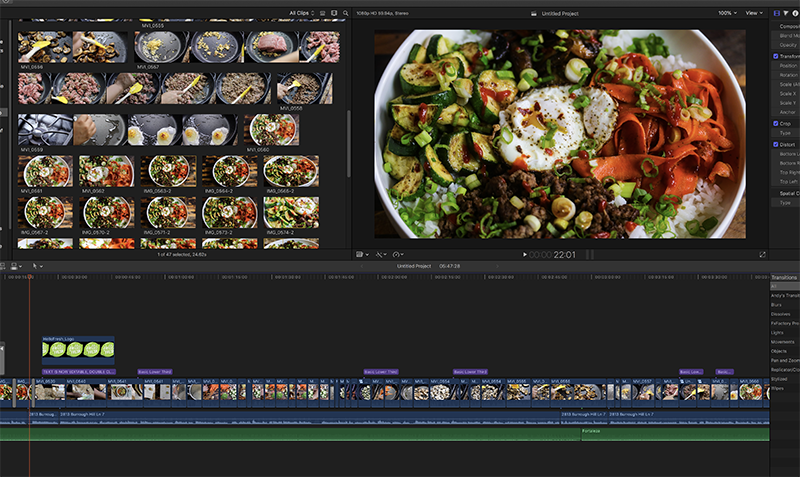Play the viewer using the play button
Viewport: 800px width, 477px height.
tap(524, 254)
